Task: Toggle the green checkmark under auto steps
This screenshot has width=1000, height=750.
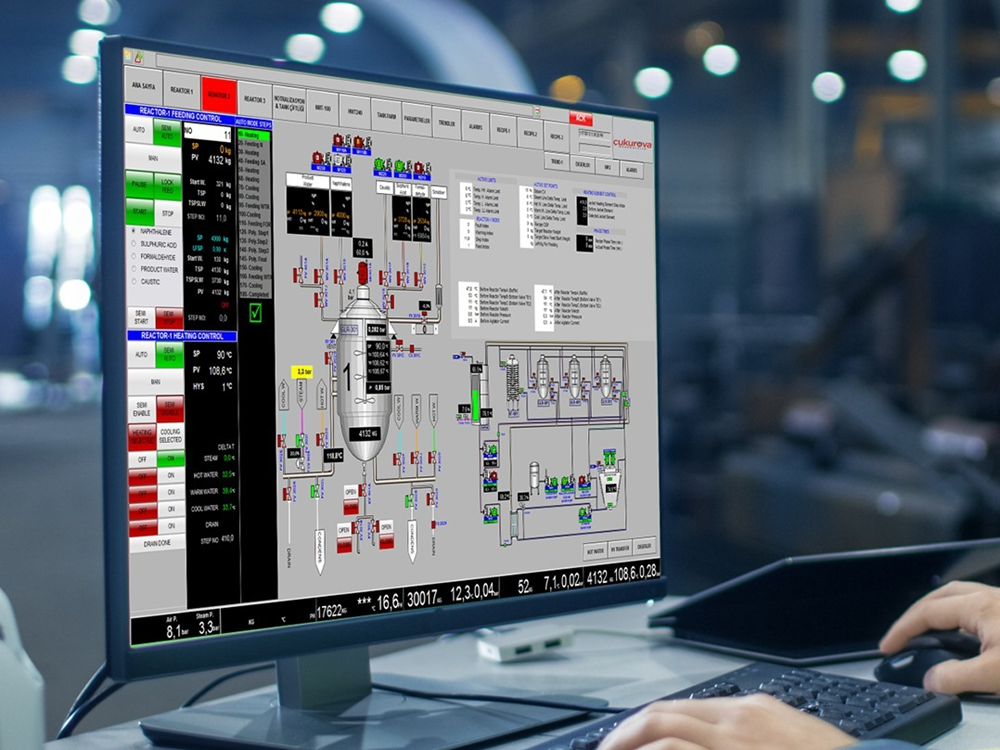Action: click(x=253, y=313)
